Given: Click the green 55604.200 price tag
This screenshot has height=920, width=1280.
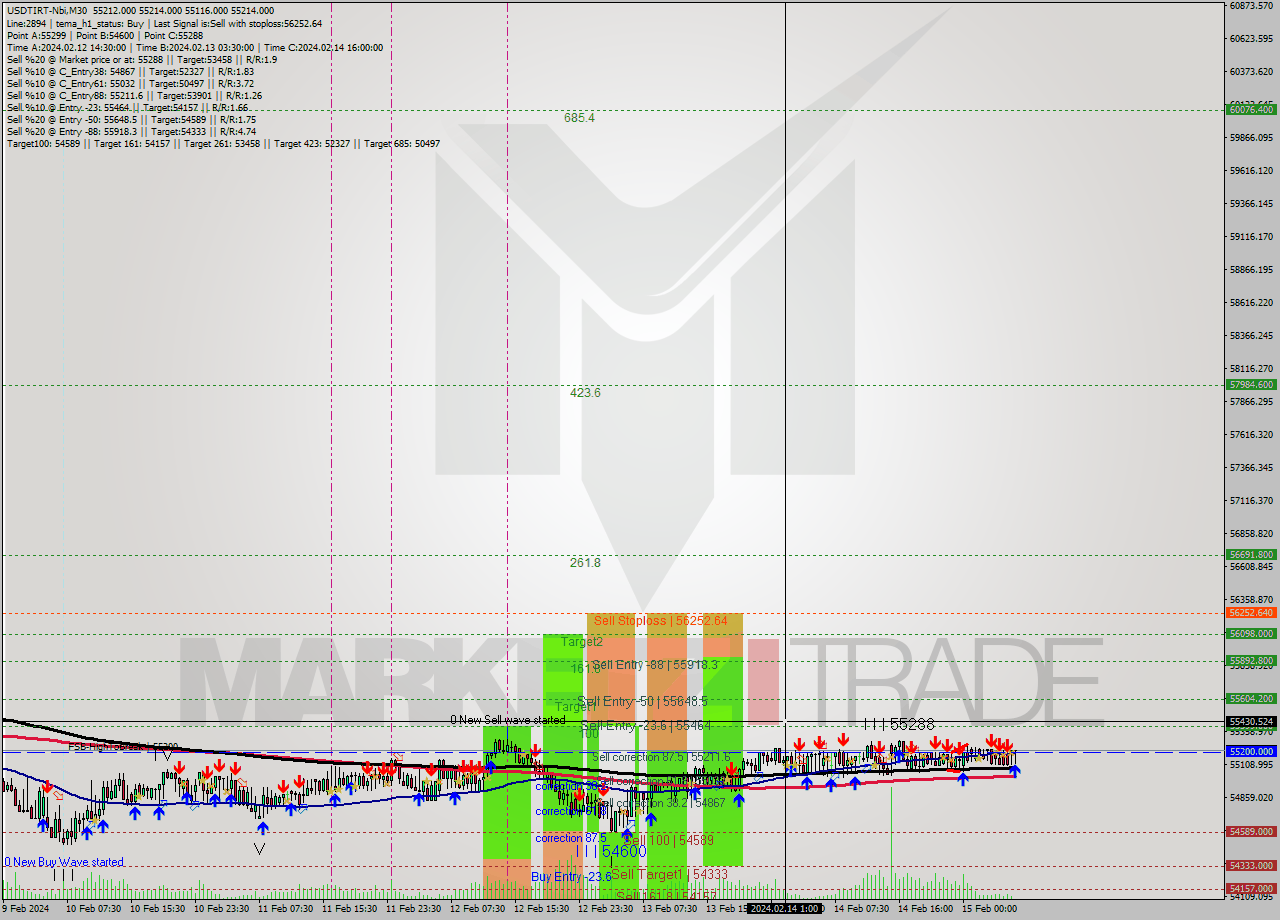Looking at the screenshot, I should coord(1250,699).
